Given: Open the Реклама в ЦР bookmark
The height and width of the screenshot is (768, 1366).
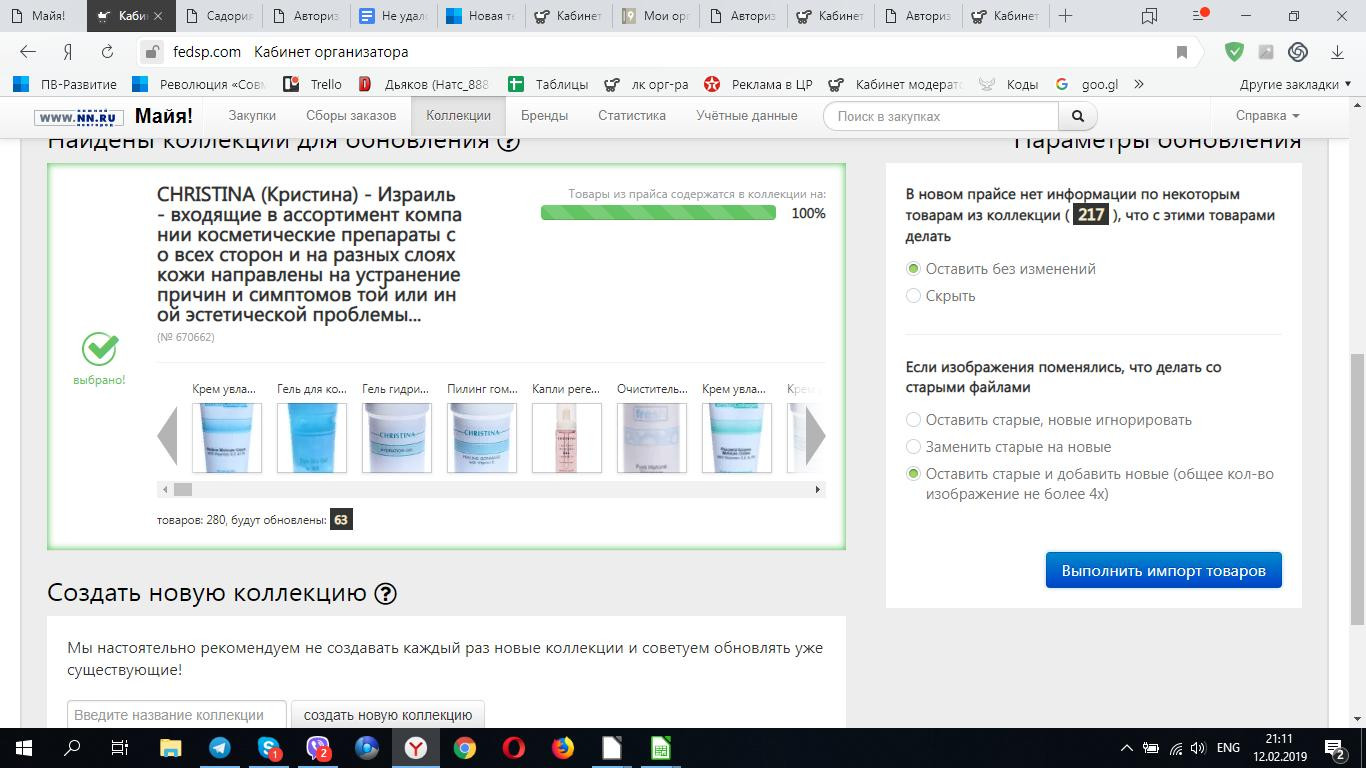Looking at the screenshot, I should pos(758,84).
